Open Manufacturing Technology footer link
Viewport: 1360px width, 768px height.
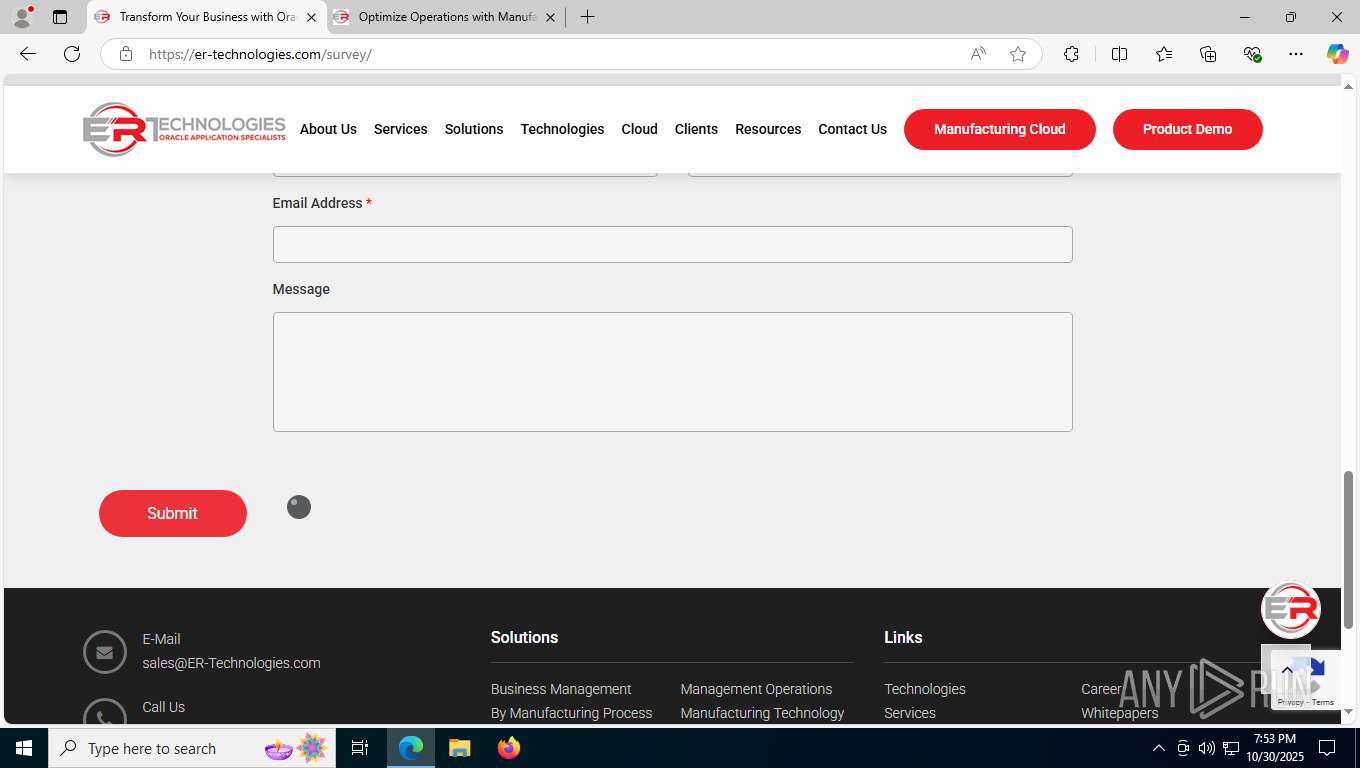[762, 713]
